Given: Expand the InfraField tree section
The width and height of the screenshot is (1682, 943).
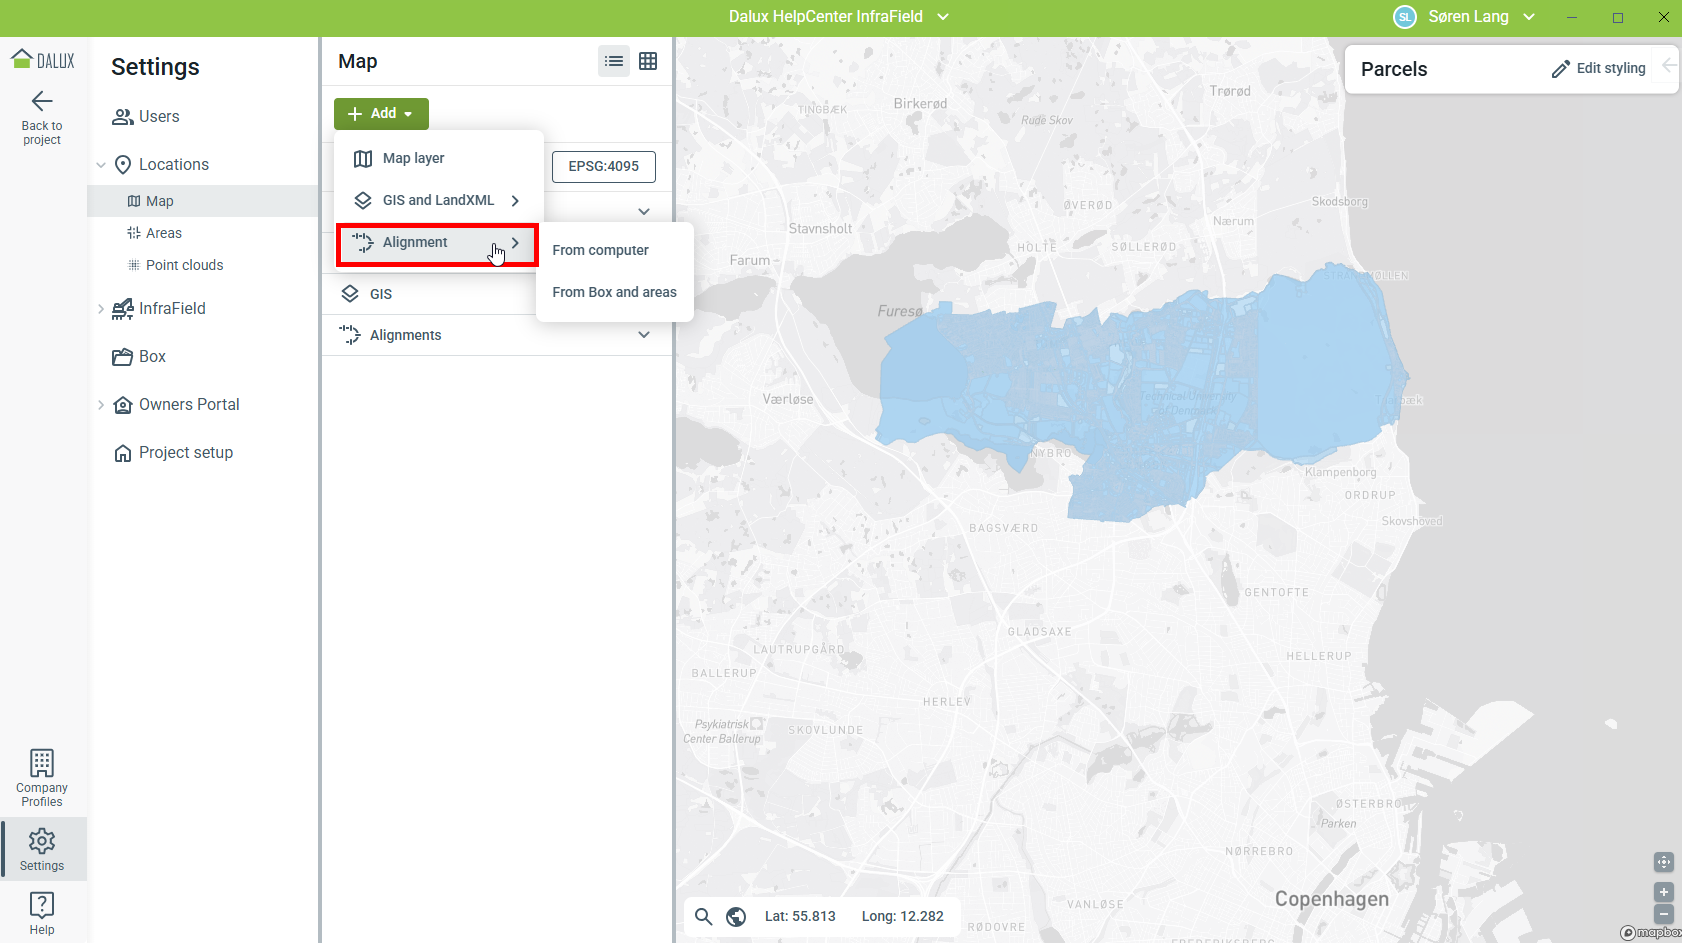Looking at the screenshot, I should point(101,309).
